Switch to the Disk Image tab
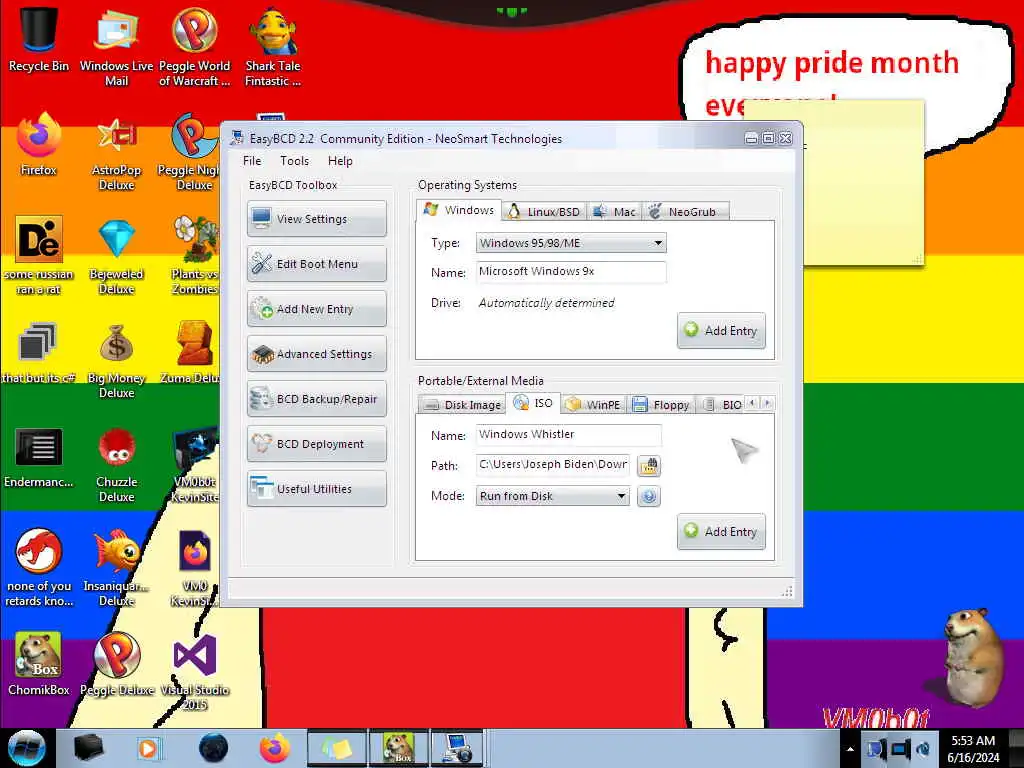 [462, 405]
